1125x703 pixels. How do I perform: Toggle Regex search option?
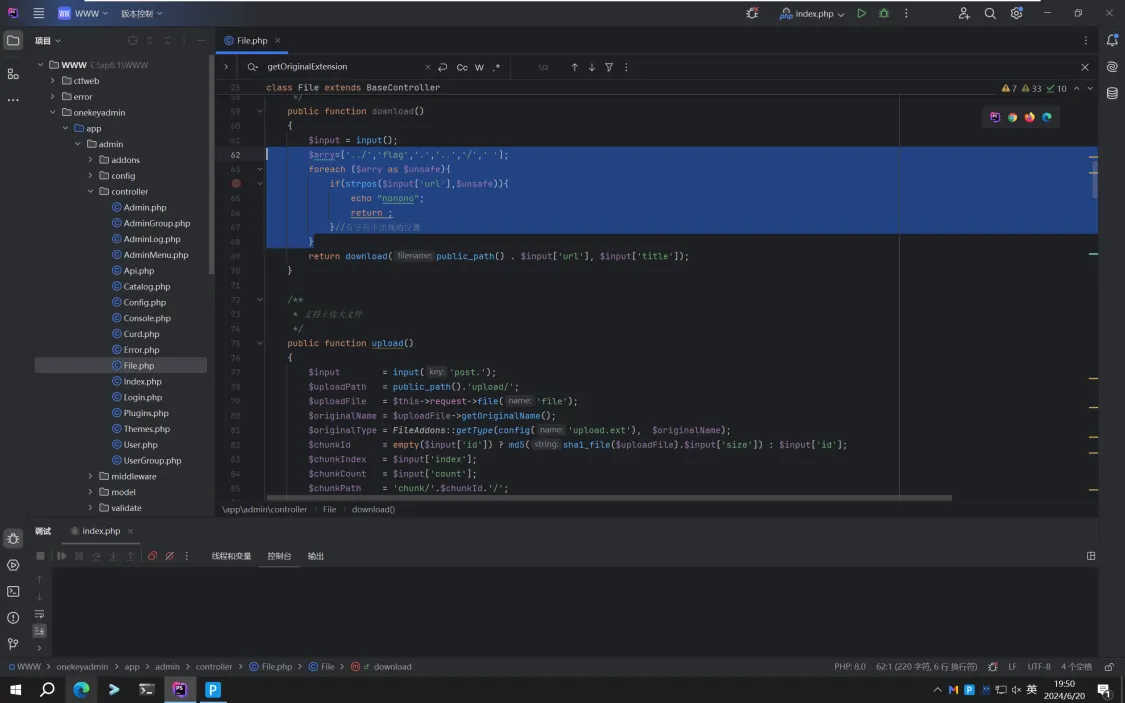tap(496, 67)
